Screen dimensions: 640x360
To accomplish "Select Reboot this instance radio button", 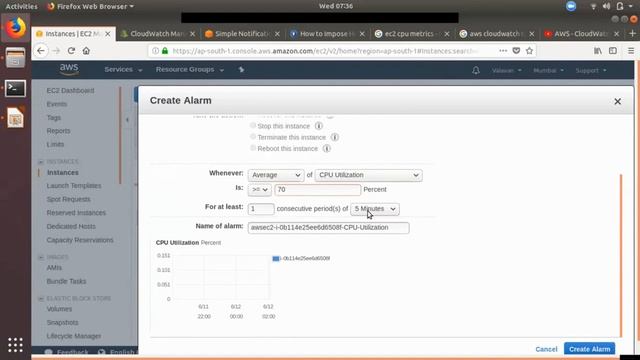I will coord(253,148).
